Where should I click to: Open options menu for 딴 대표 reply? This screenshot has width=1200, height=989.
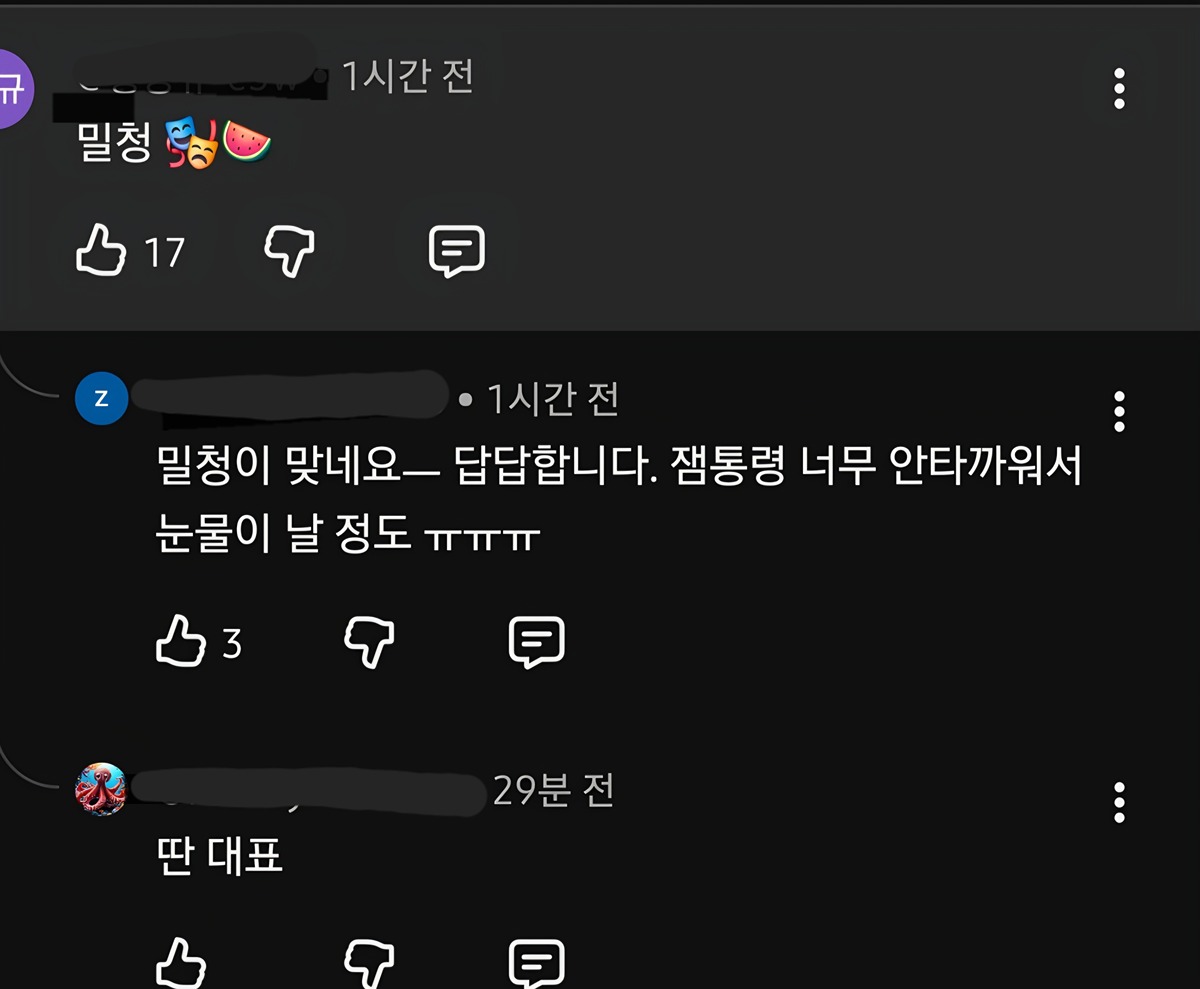point(1119,802)
